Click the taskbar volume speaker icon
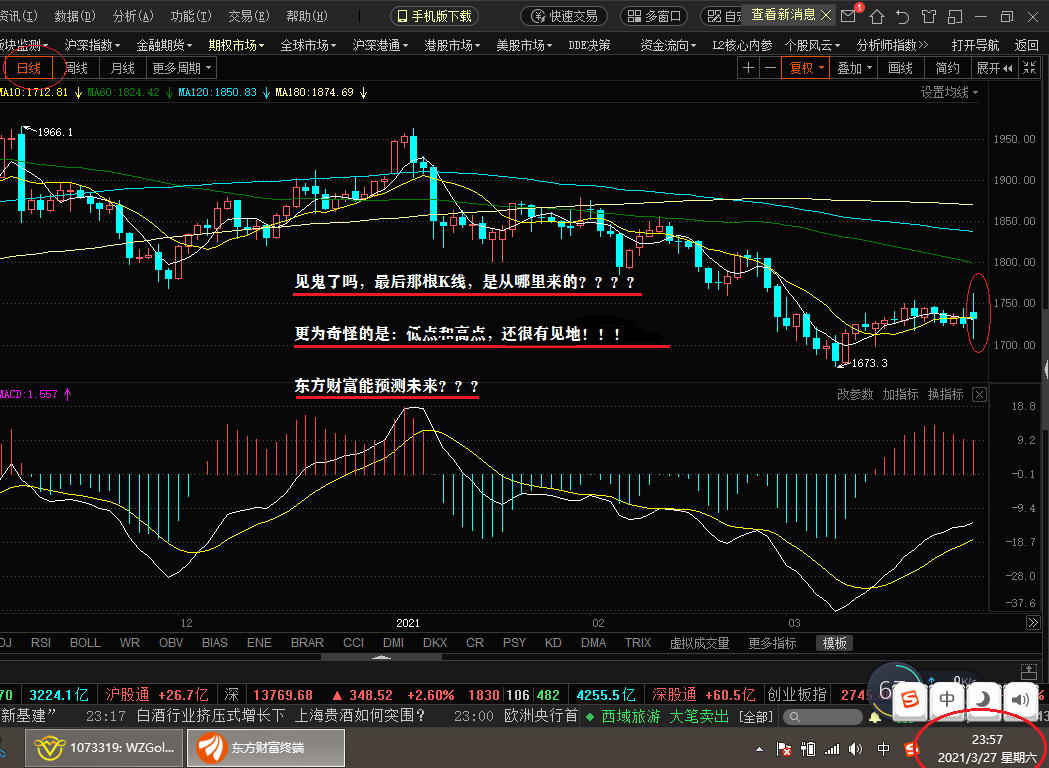 [x=855, y=749]
